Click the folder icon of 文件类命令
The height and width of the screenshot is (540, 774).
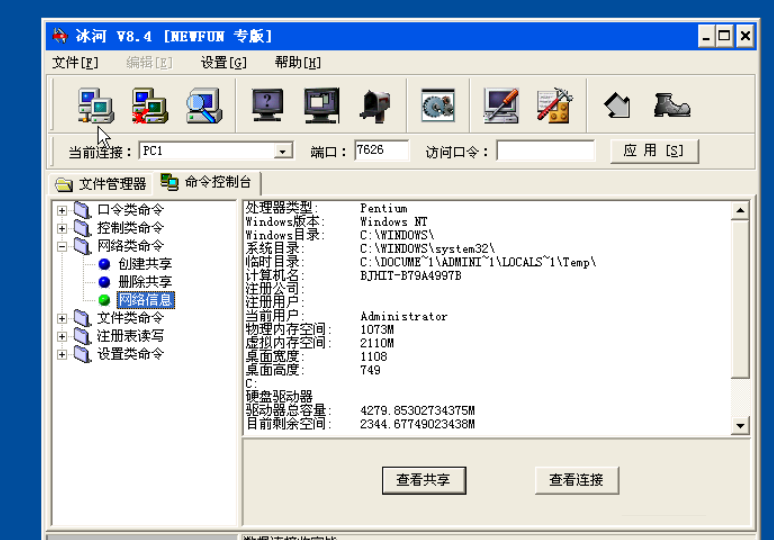click(x=82, y=318)
